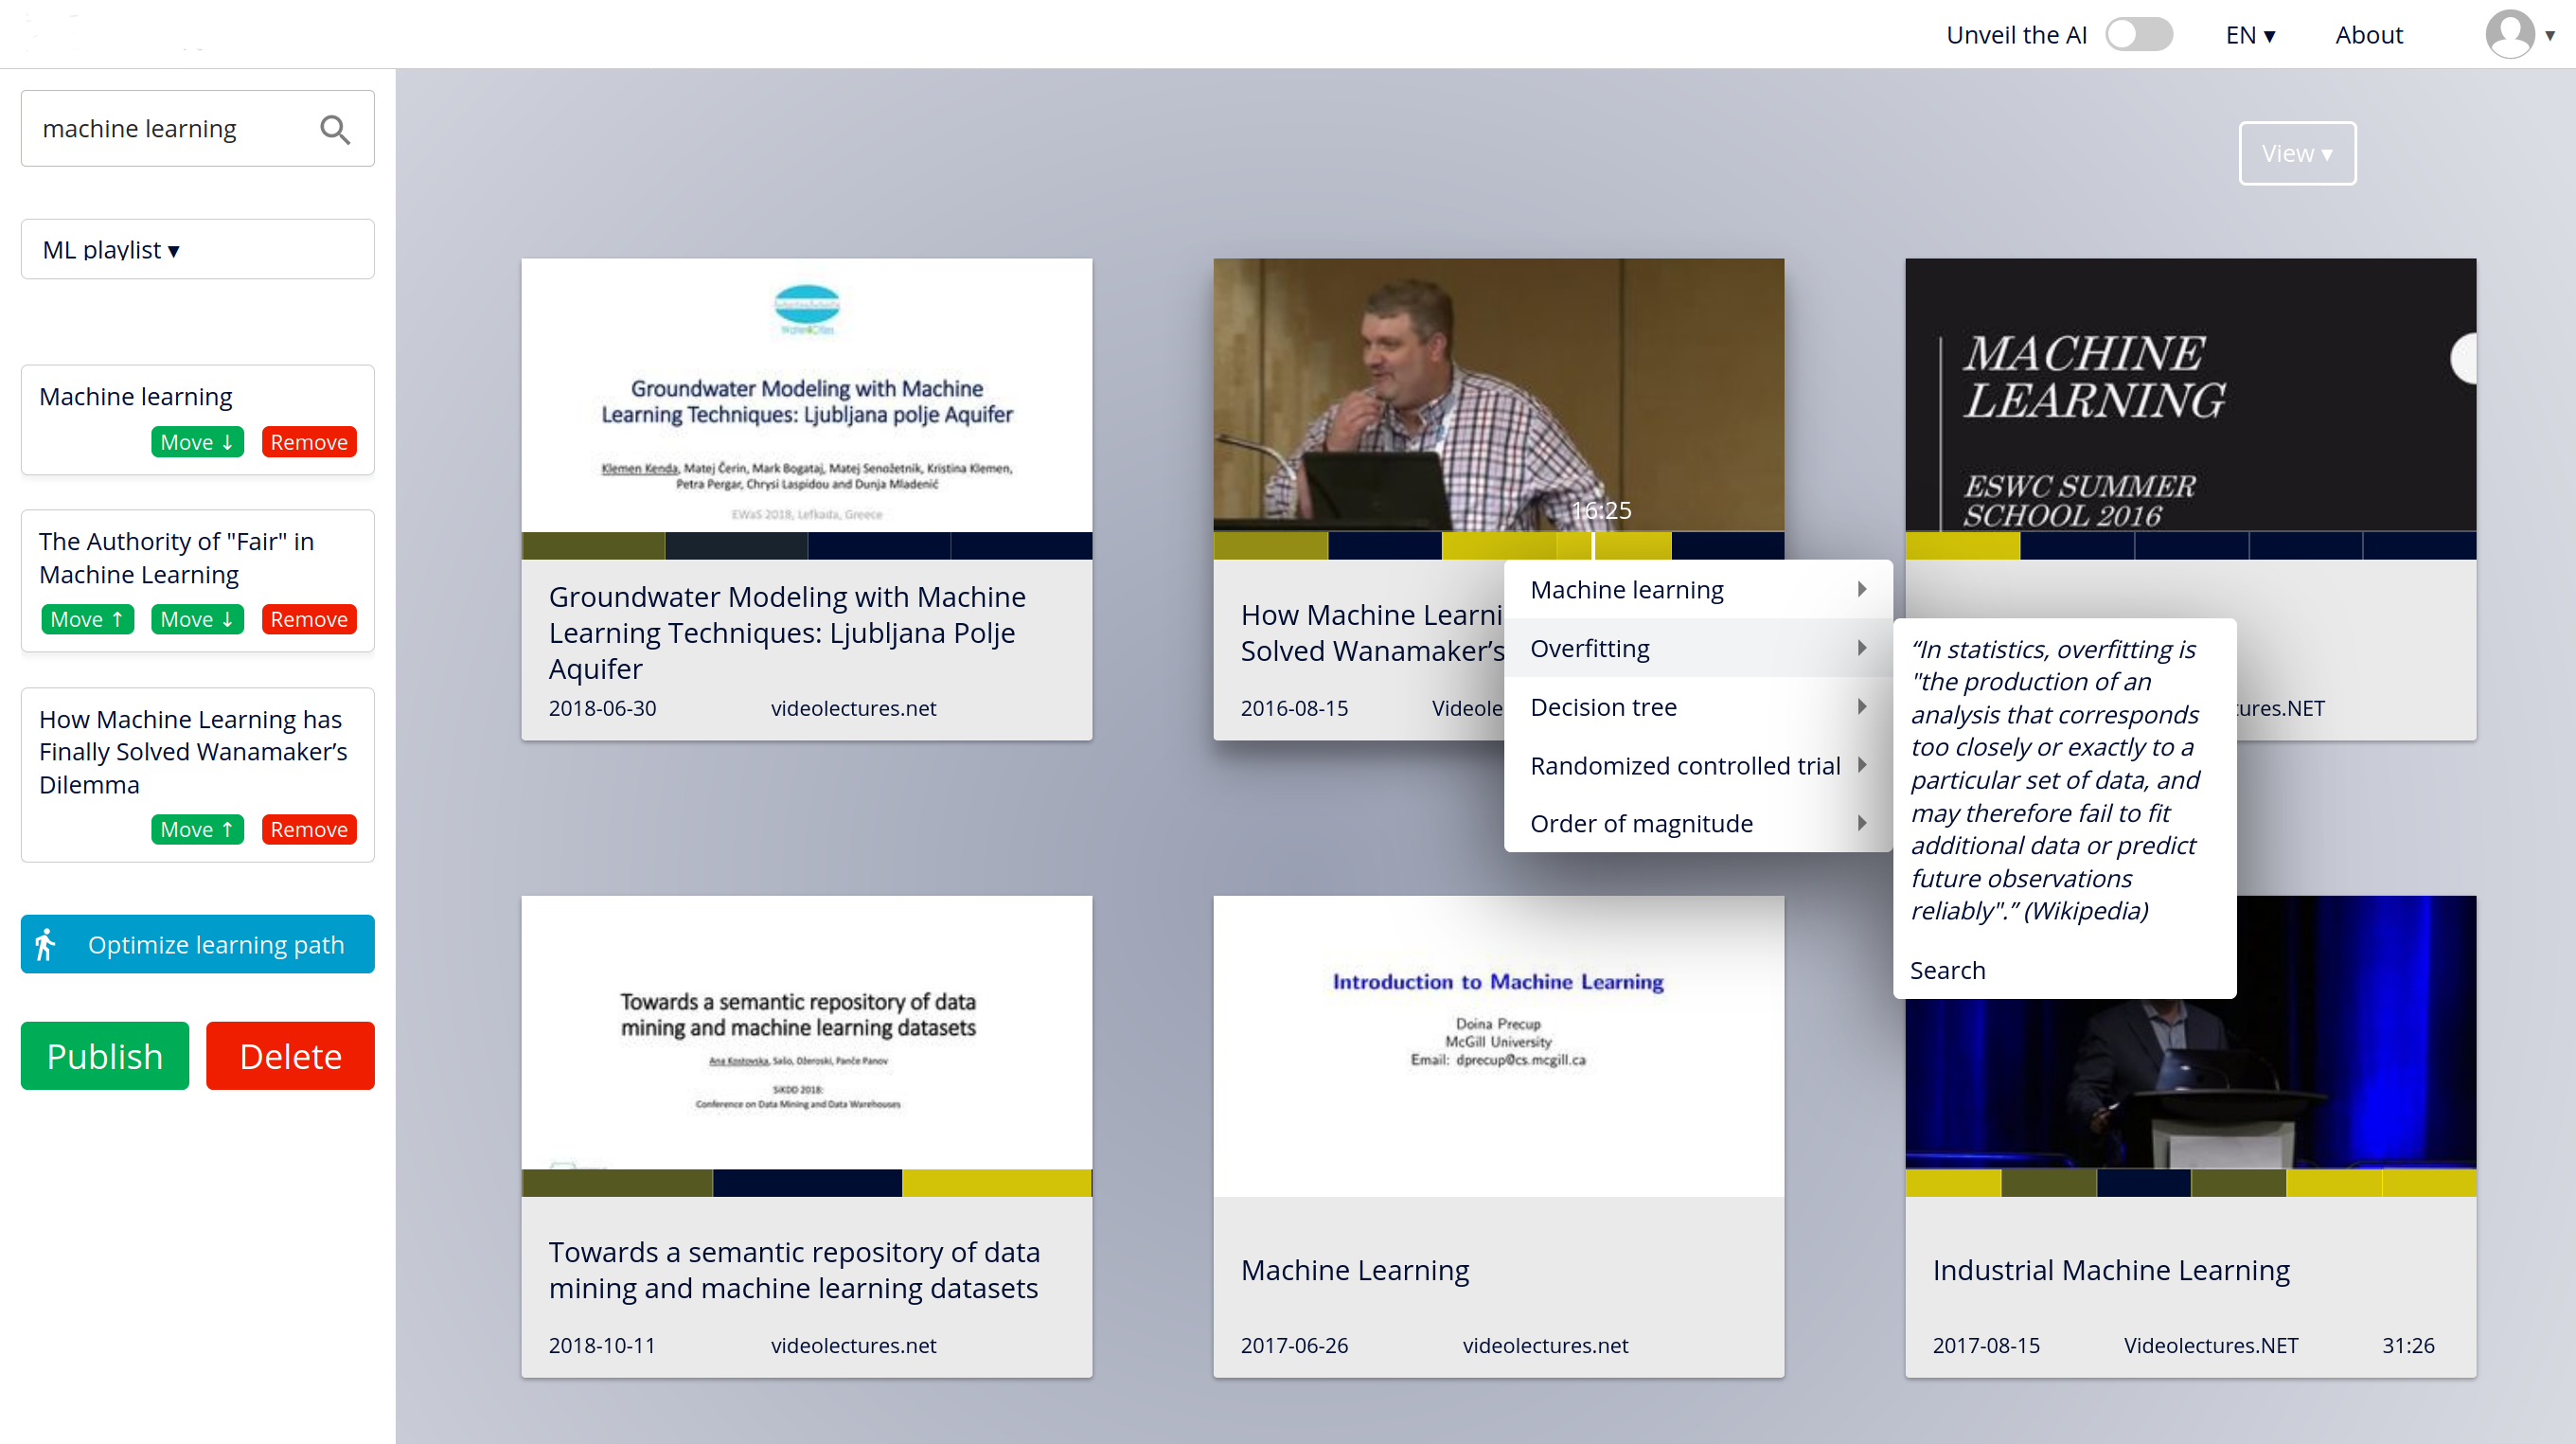Open the Groundwater Modeling video thumbnail
This screenshot has height=1444, width=2576.
[806, 395]
